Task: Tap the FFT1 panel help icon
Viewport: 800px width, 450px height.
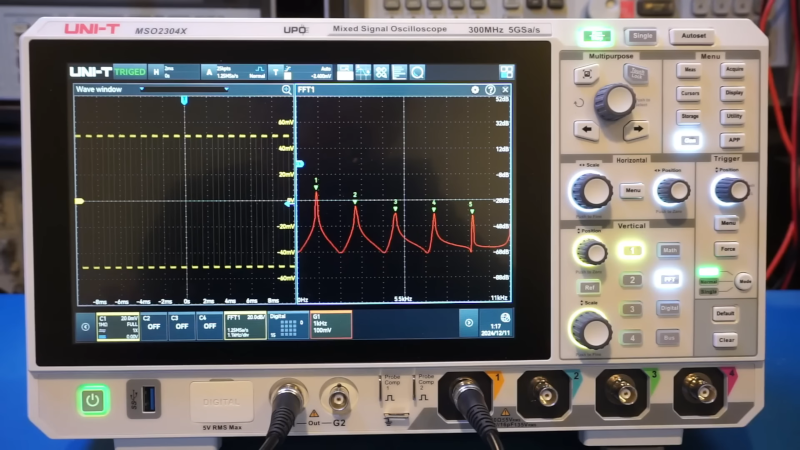Action: (x=491, y=90)
